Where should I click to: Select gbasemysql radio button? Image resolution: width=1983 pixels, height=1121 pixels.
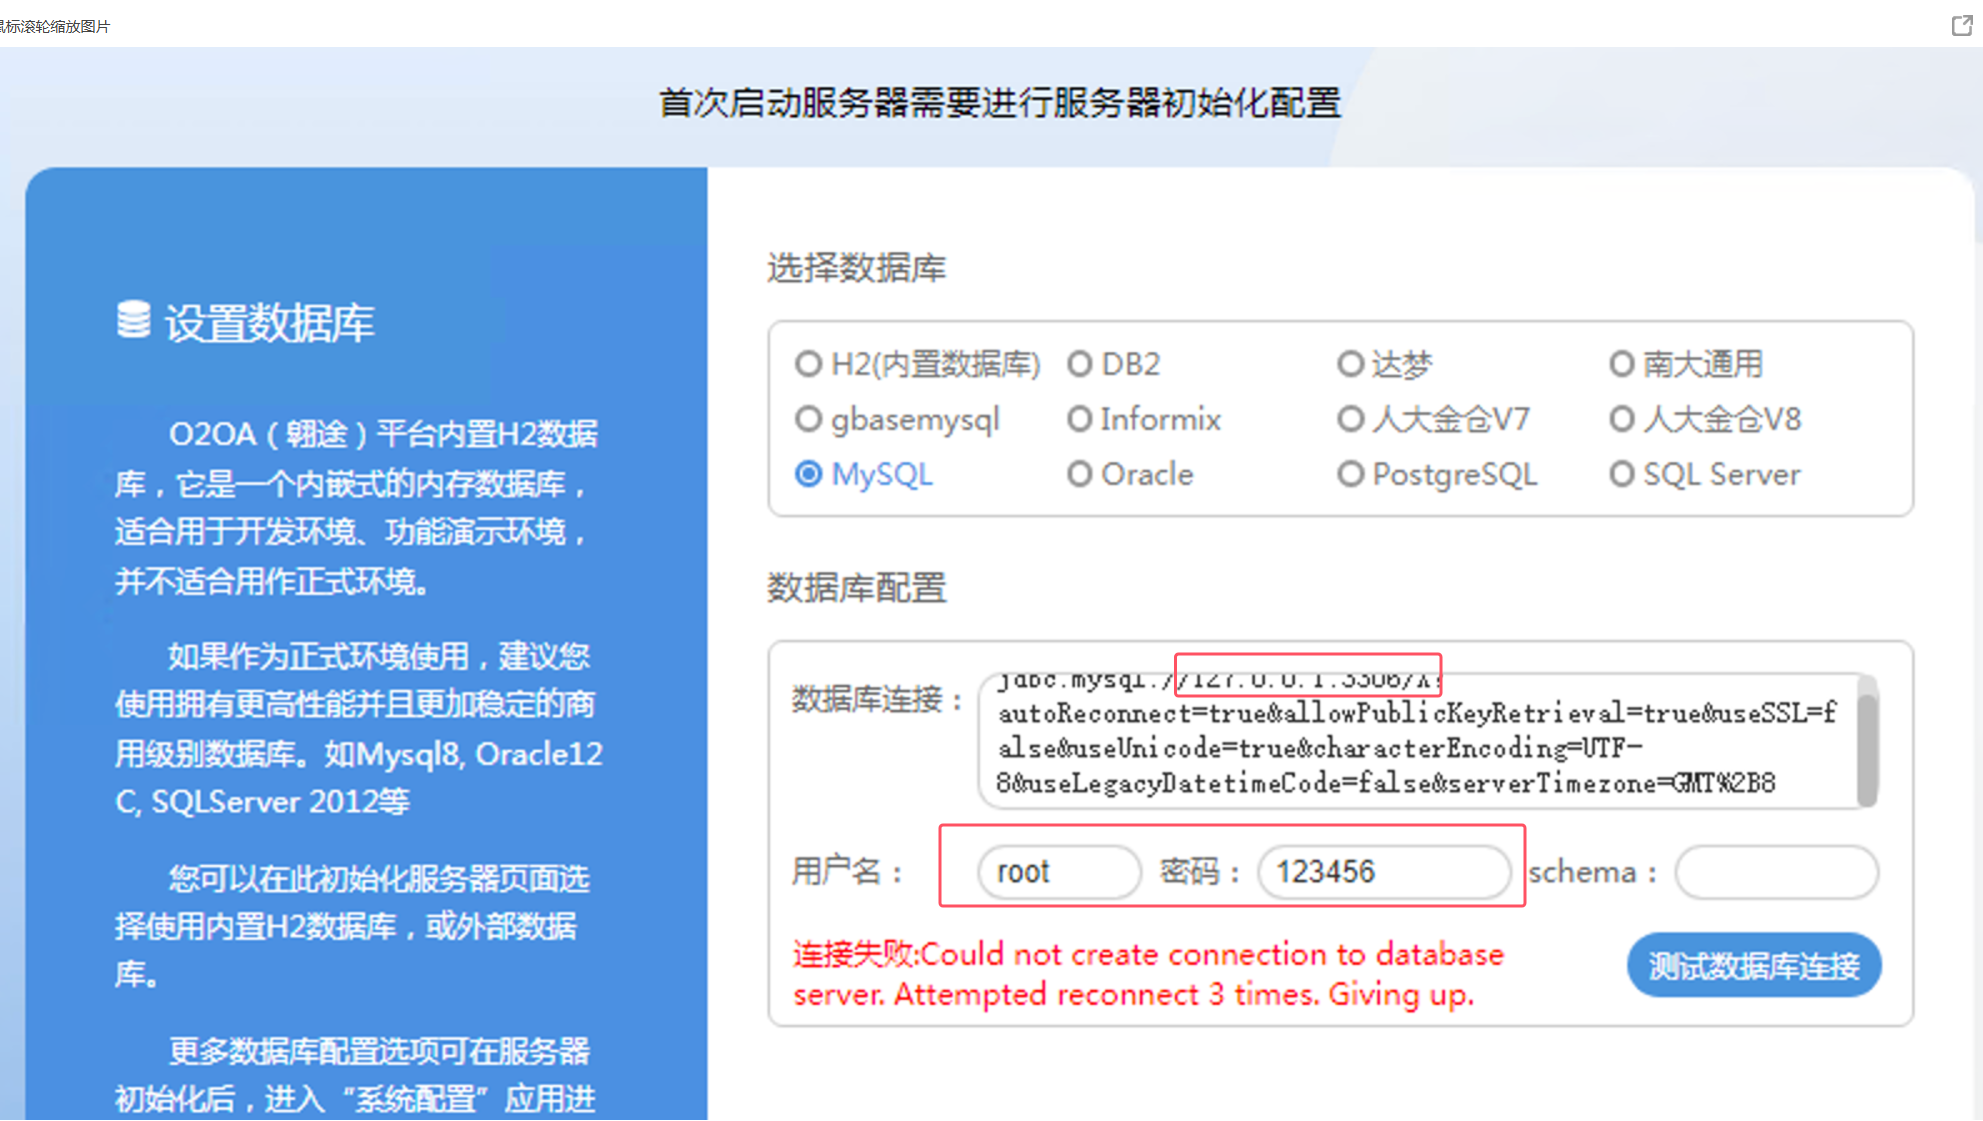click(808, 419)
